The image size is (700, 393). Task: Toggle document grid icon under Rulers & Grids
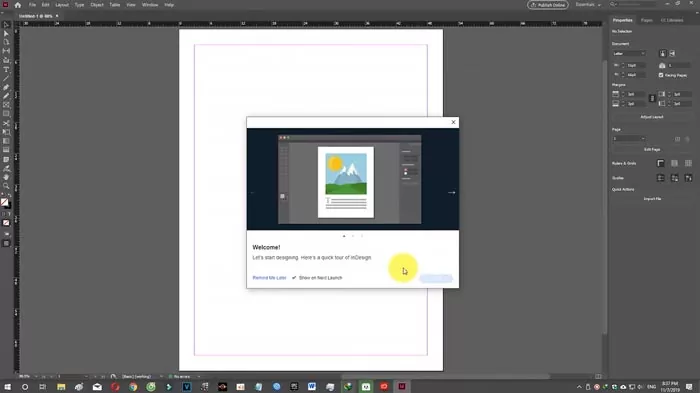[x=688, y=163]
